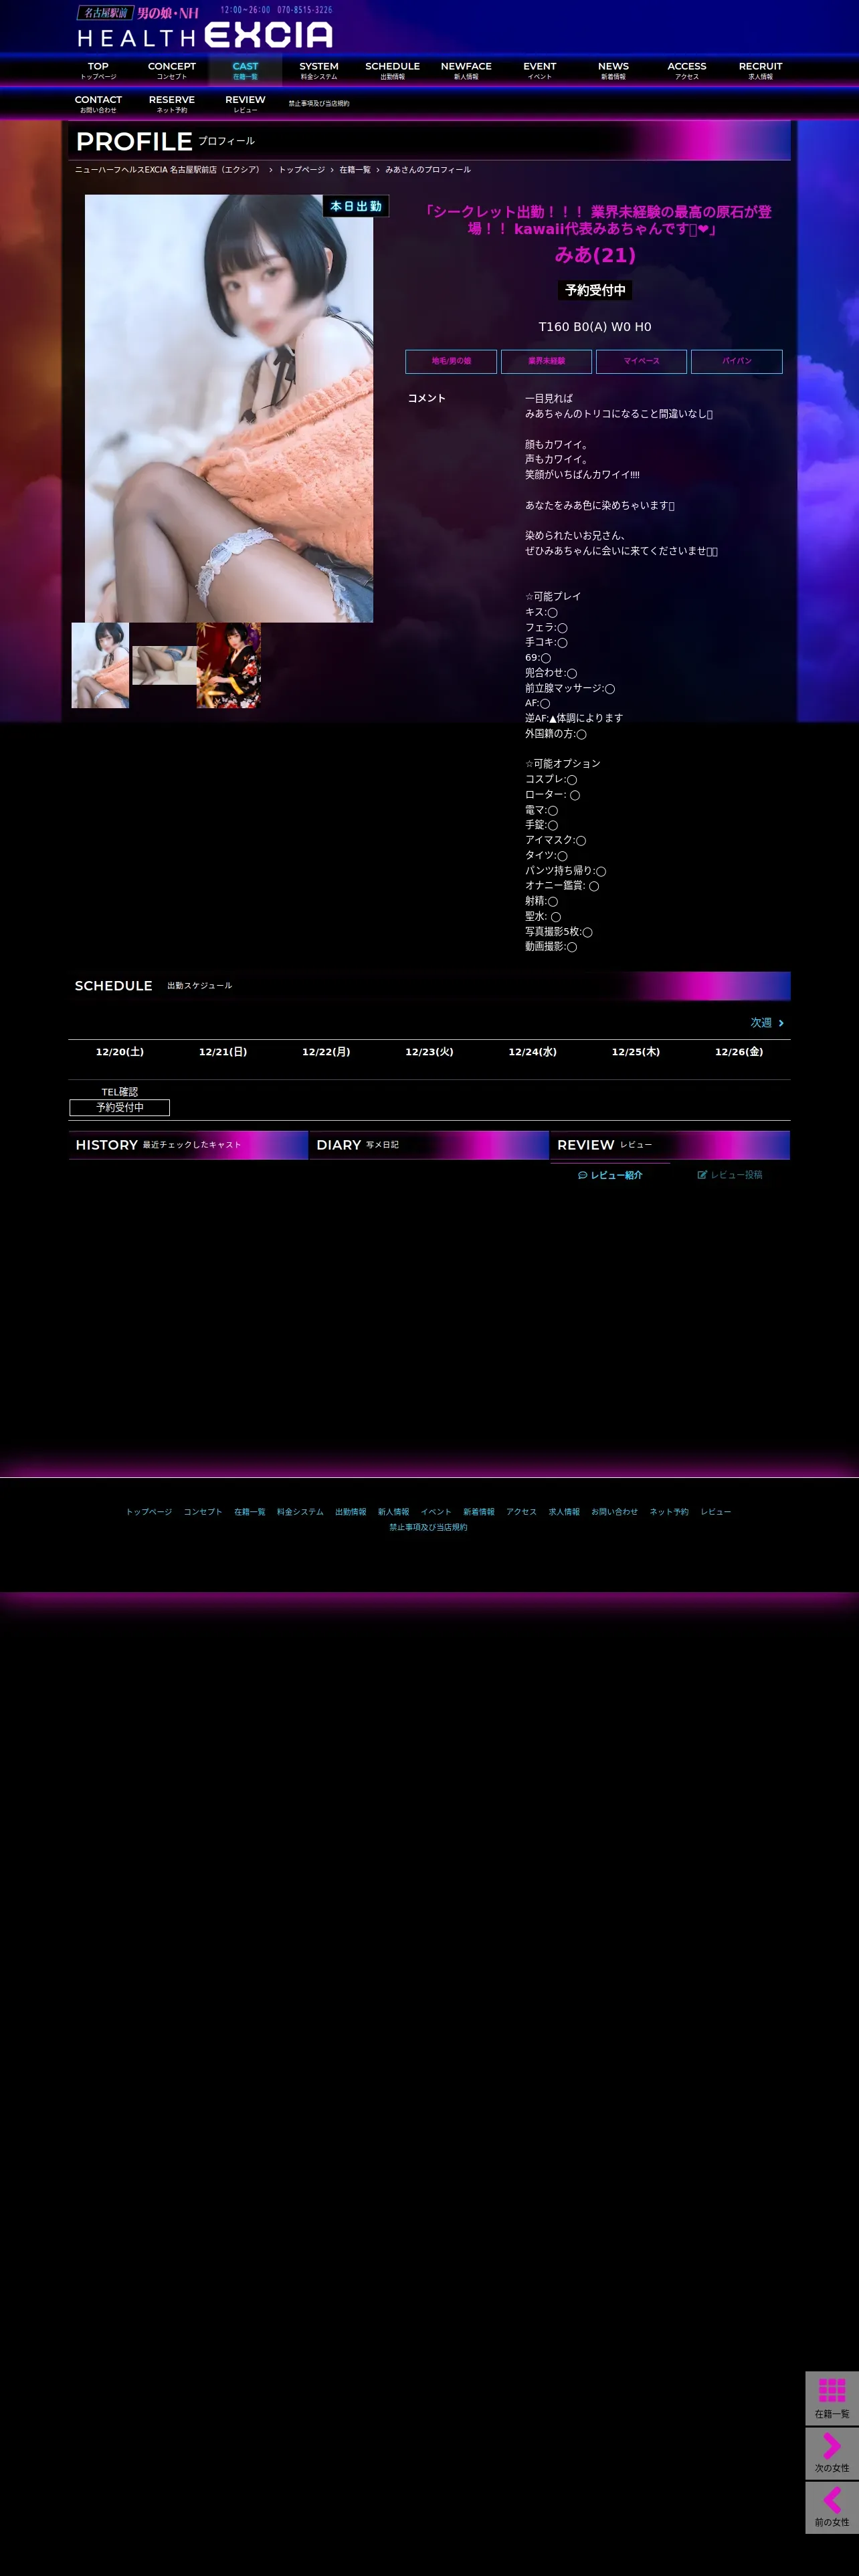
Task: Click the DIARY 写メ日記 section header
Action: tap(429, 1145)
